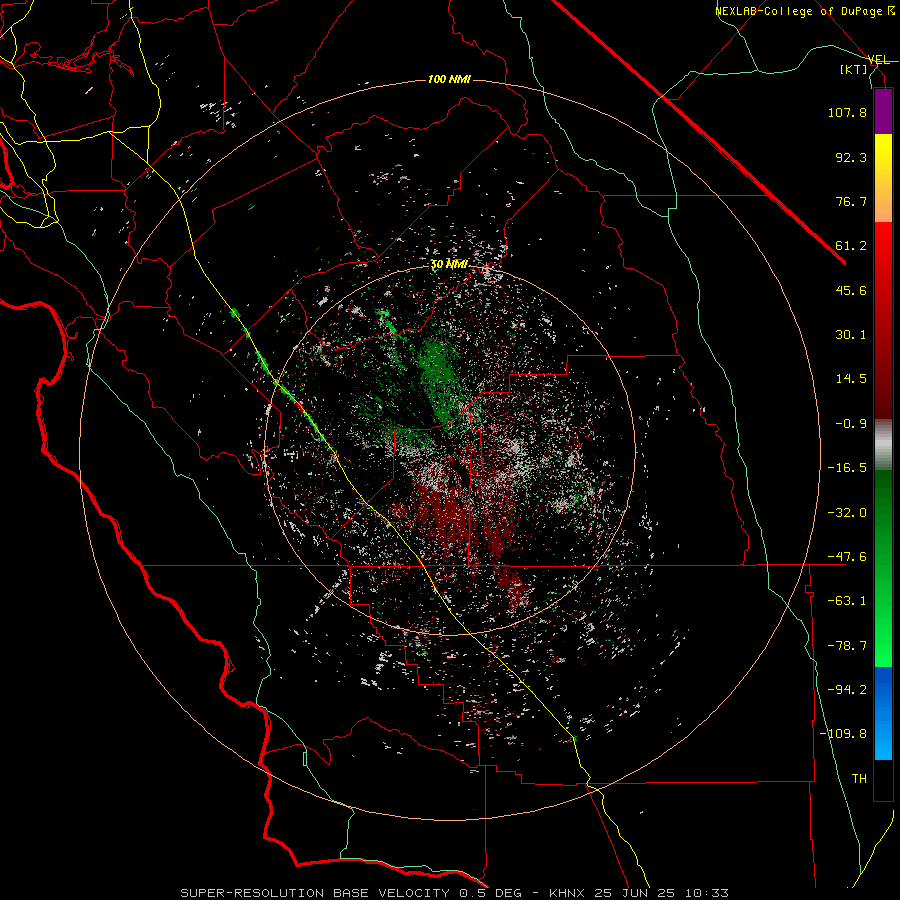Click the VEL legend title
The width and height of the screenshot is (900, 900).
[x=878, y=60]
